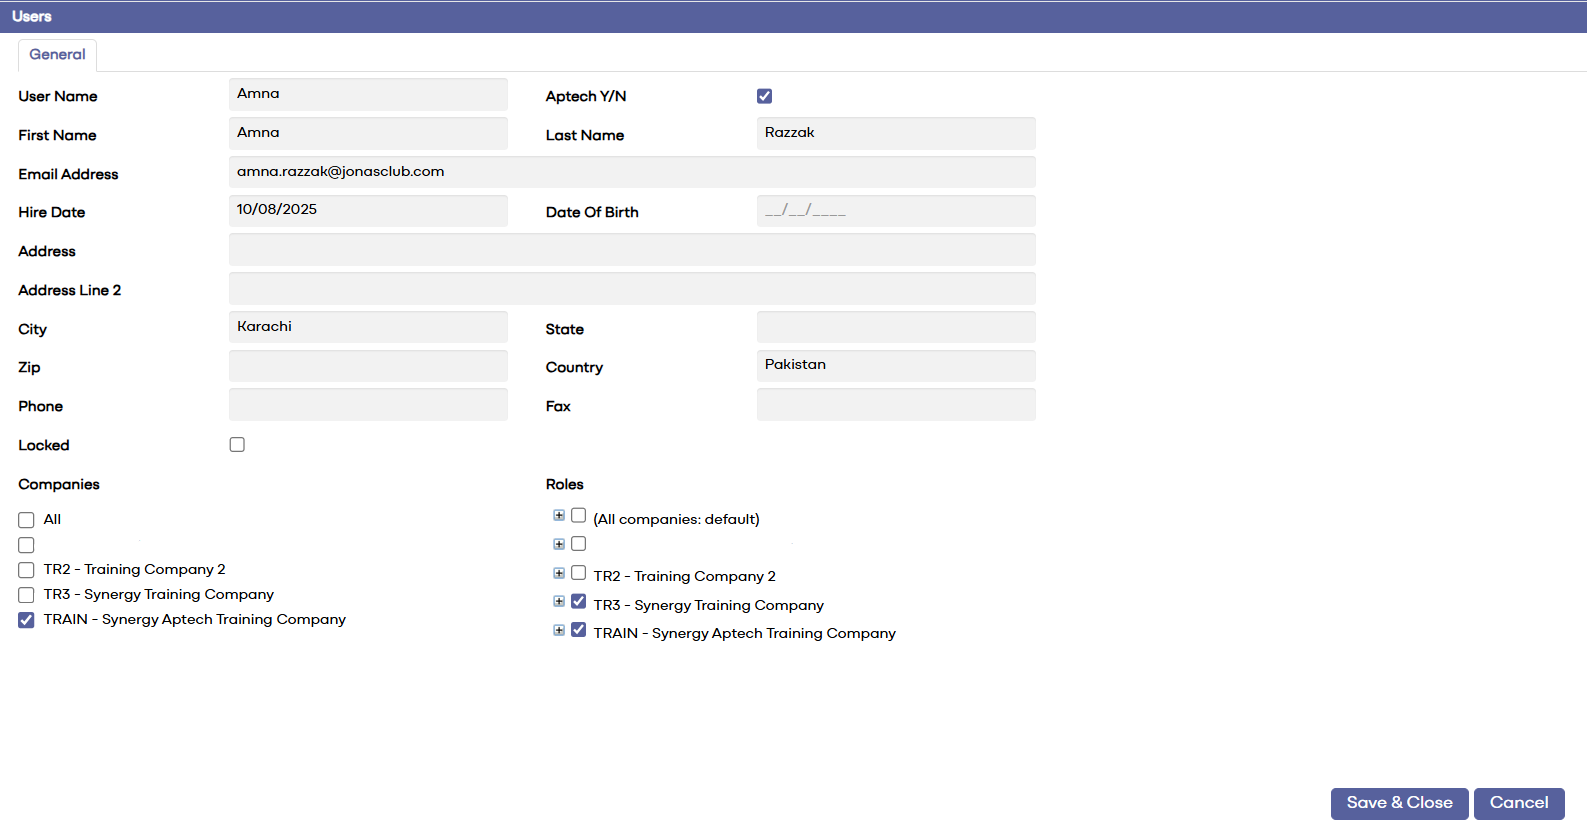Check the (All companies: default) role checkbox
The width and height of the screenshot is (1587, 825).
coord(578,516)
